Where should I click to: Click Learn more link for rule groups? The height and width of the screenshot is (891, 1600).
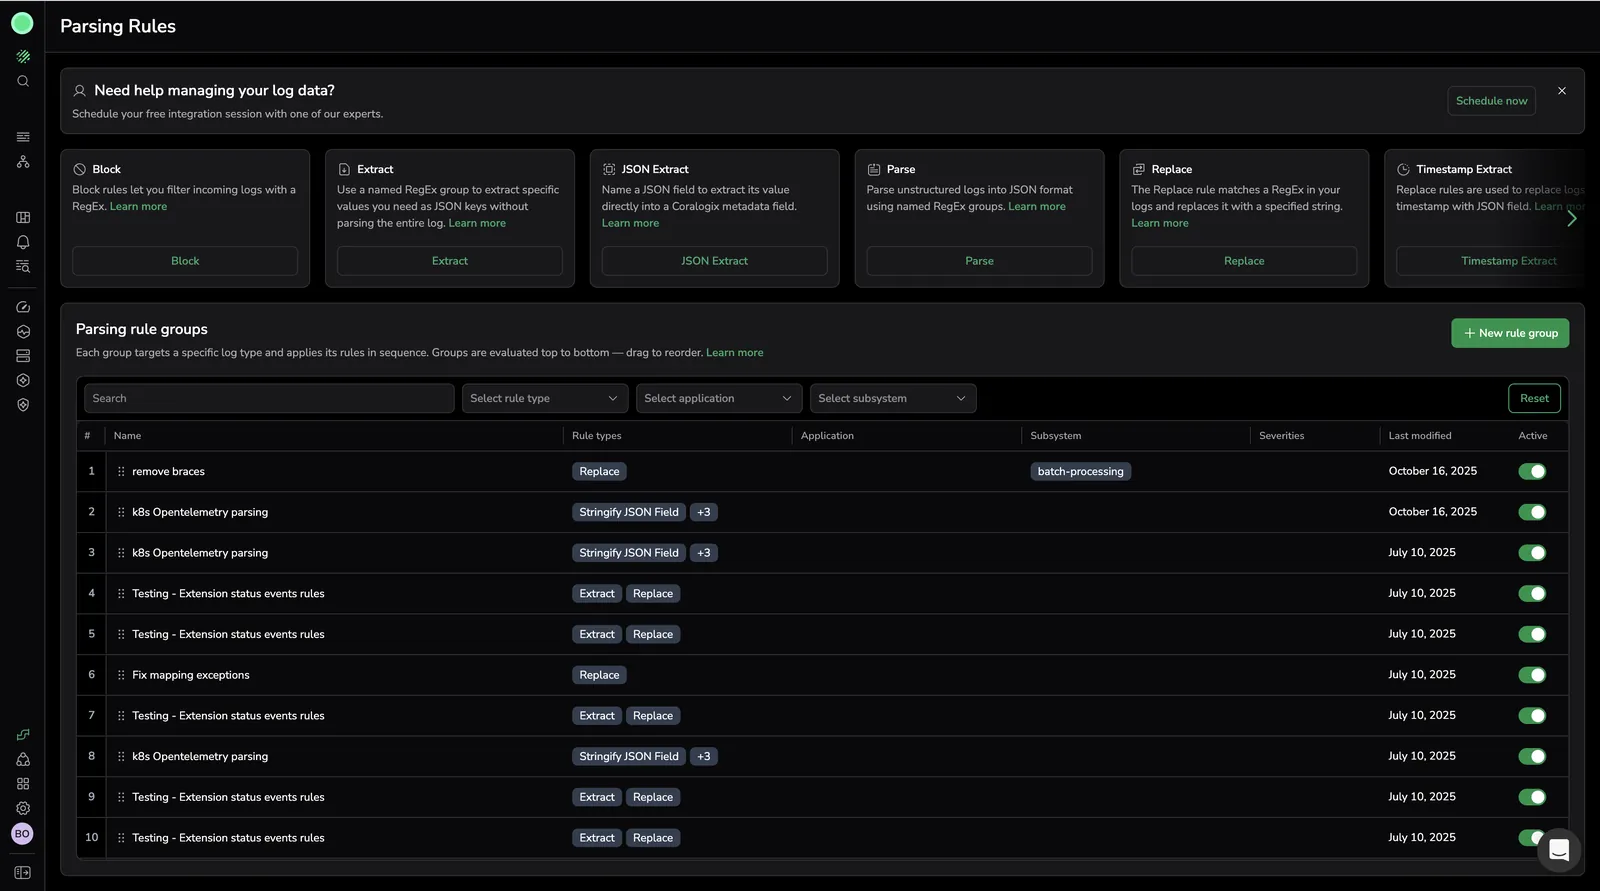pyautogui.click(x=734, y=353)
